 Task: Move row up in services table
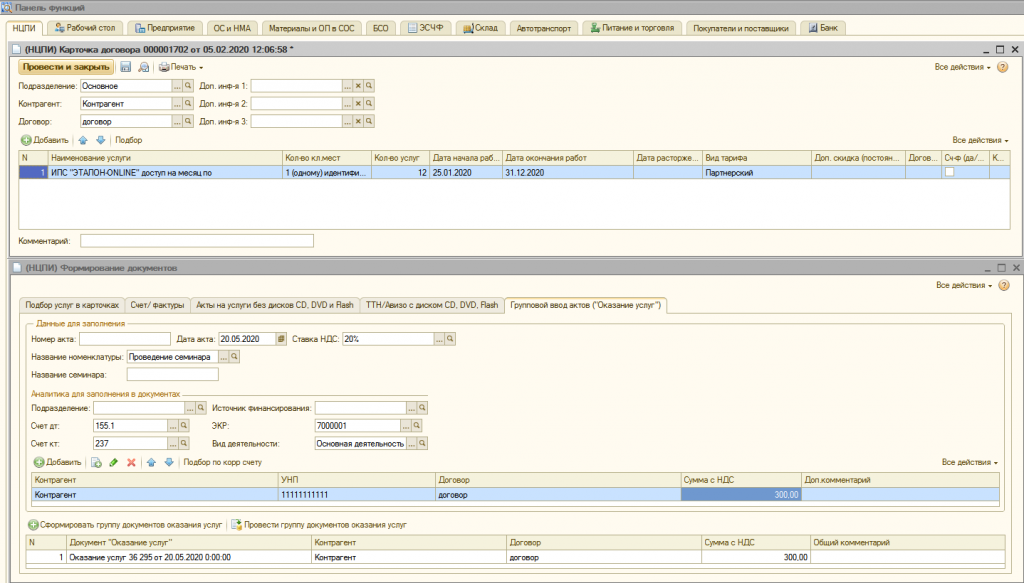tap(83, 140)
